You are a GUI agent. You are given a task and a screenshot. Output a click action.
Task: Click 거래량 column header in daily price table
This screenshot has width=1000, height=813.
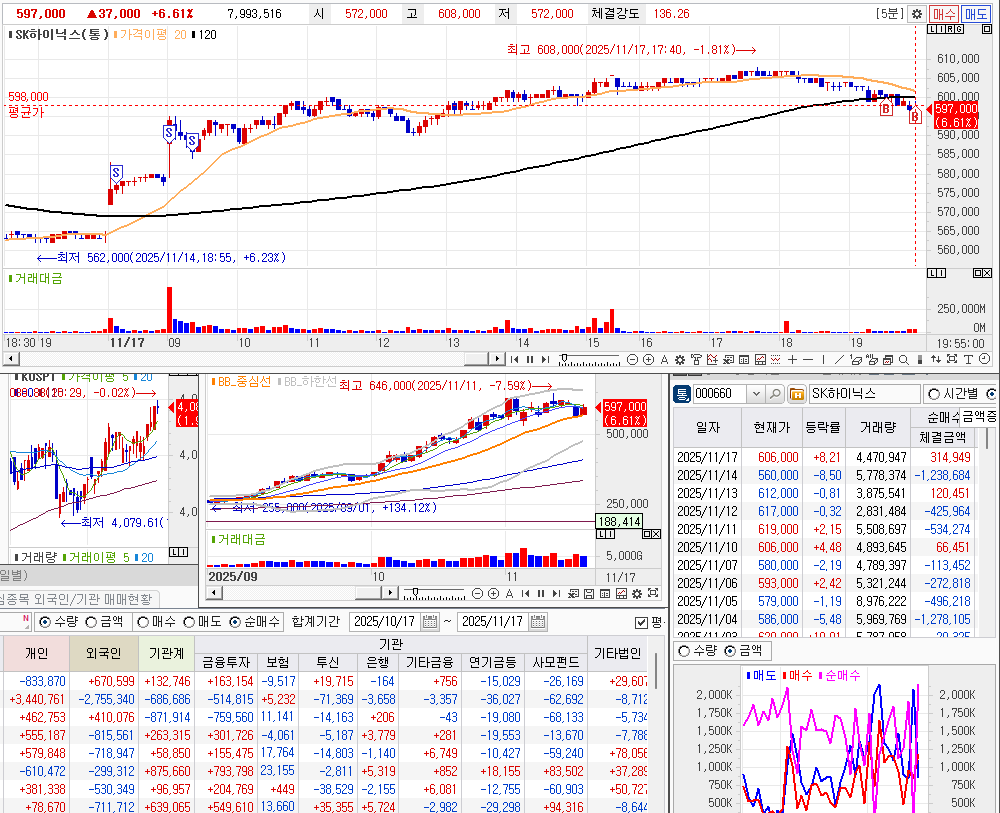pos(878,427)
